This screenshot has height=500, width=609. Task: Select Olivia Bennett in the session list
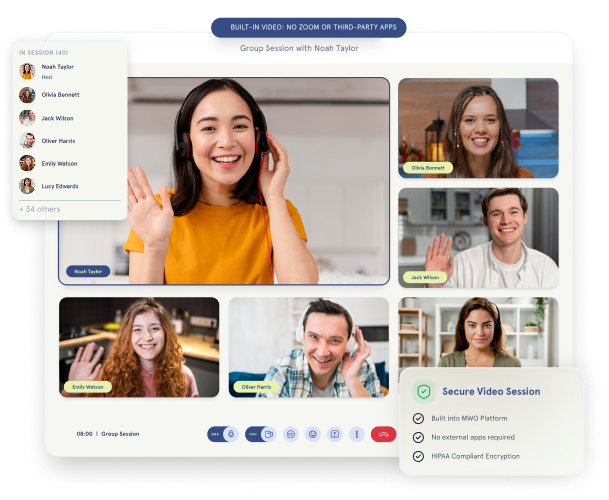coord(62,95)
